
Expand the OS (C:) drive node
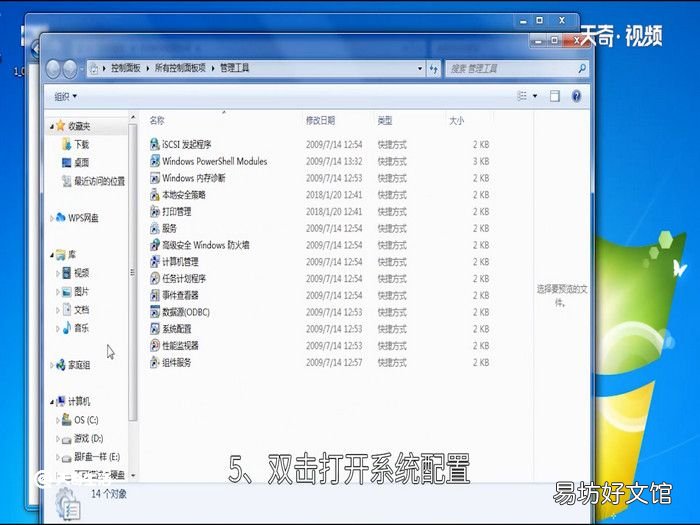[x=58, y=420]
